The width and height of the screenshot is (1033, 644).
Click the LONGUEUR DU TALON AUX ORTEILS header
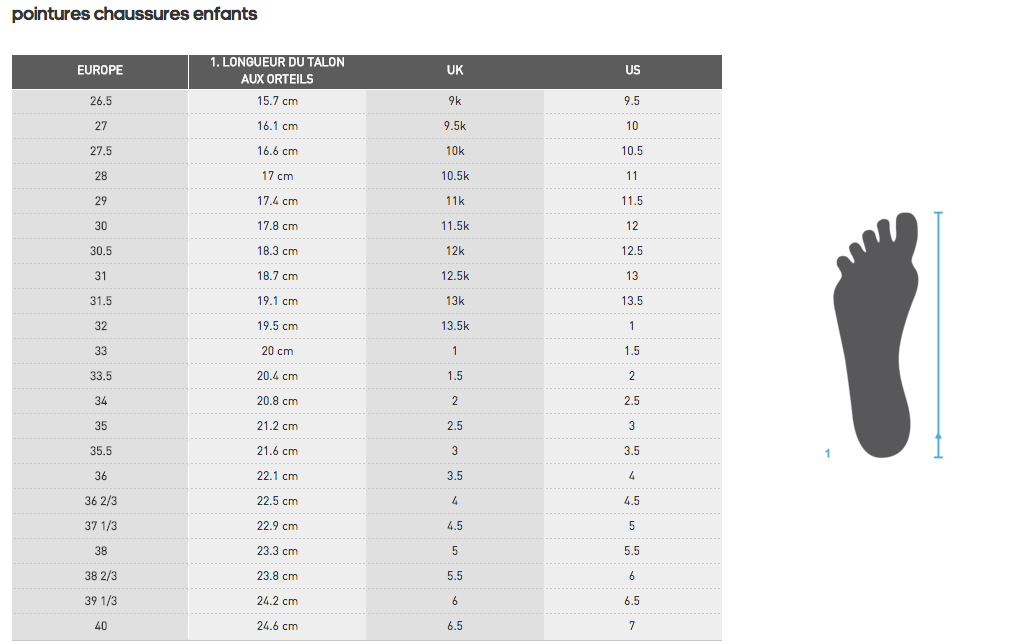(x=277, y=70)
